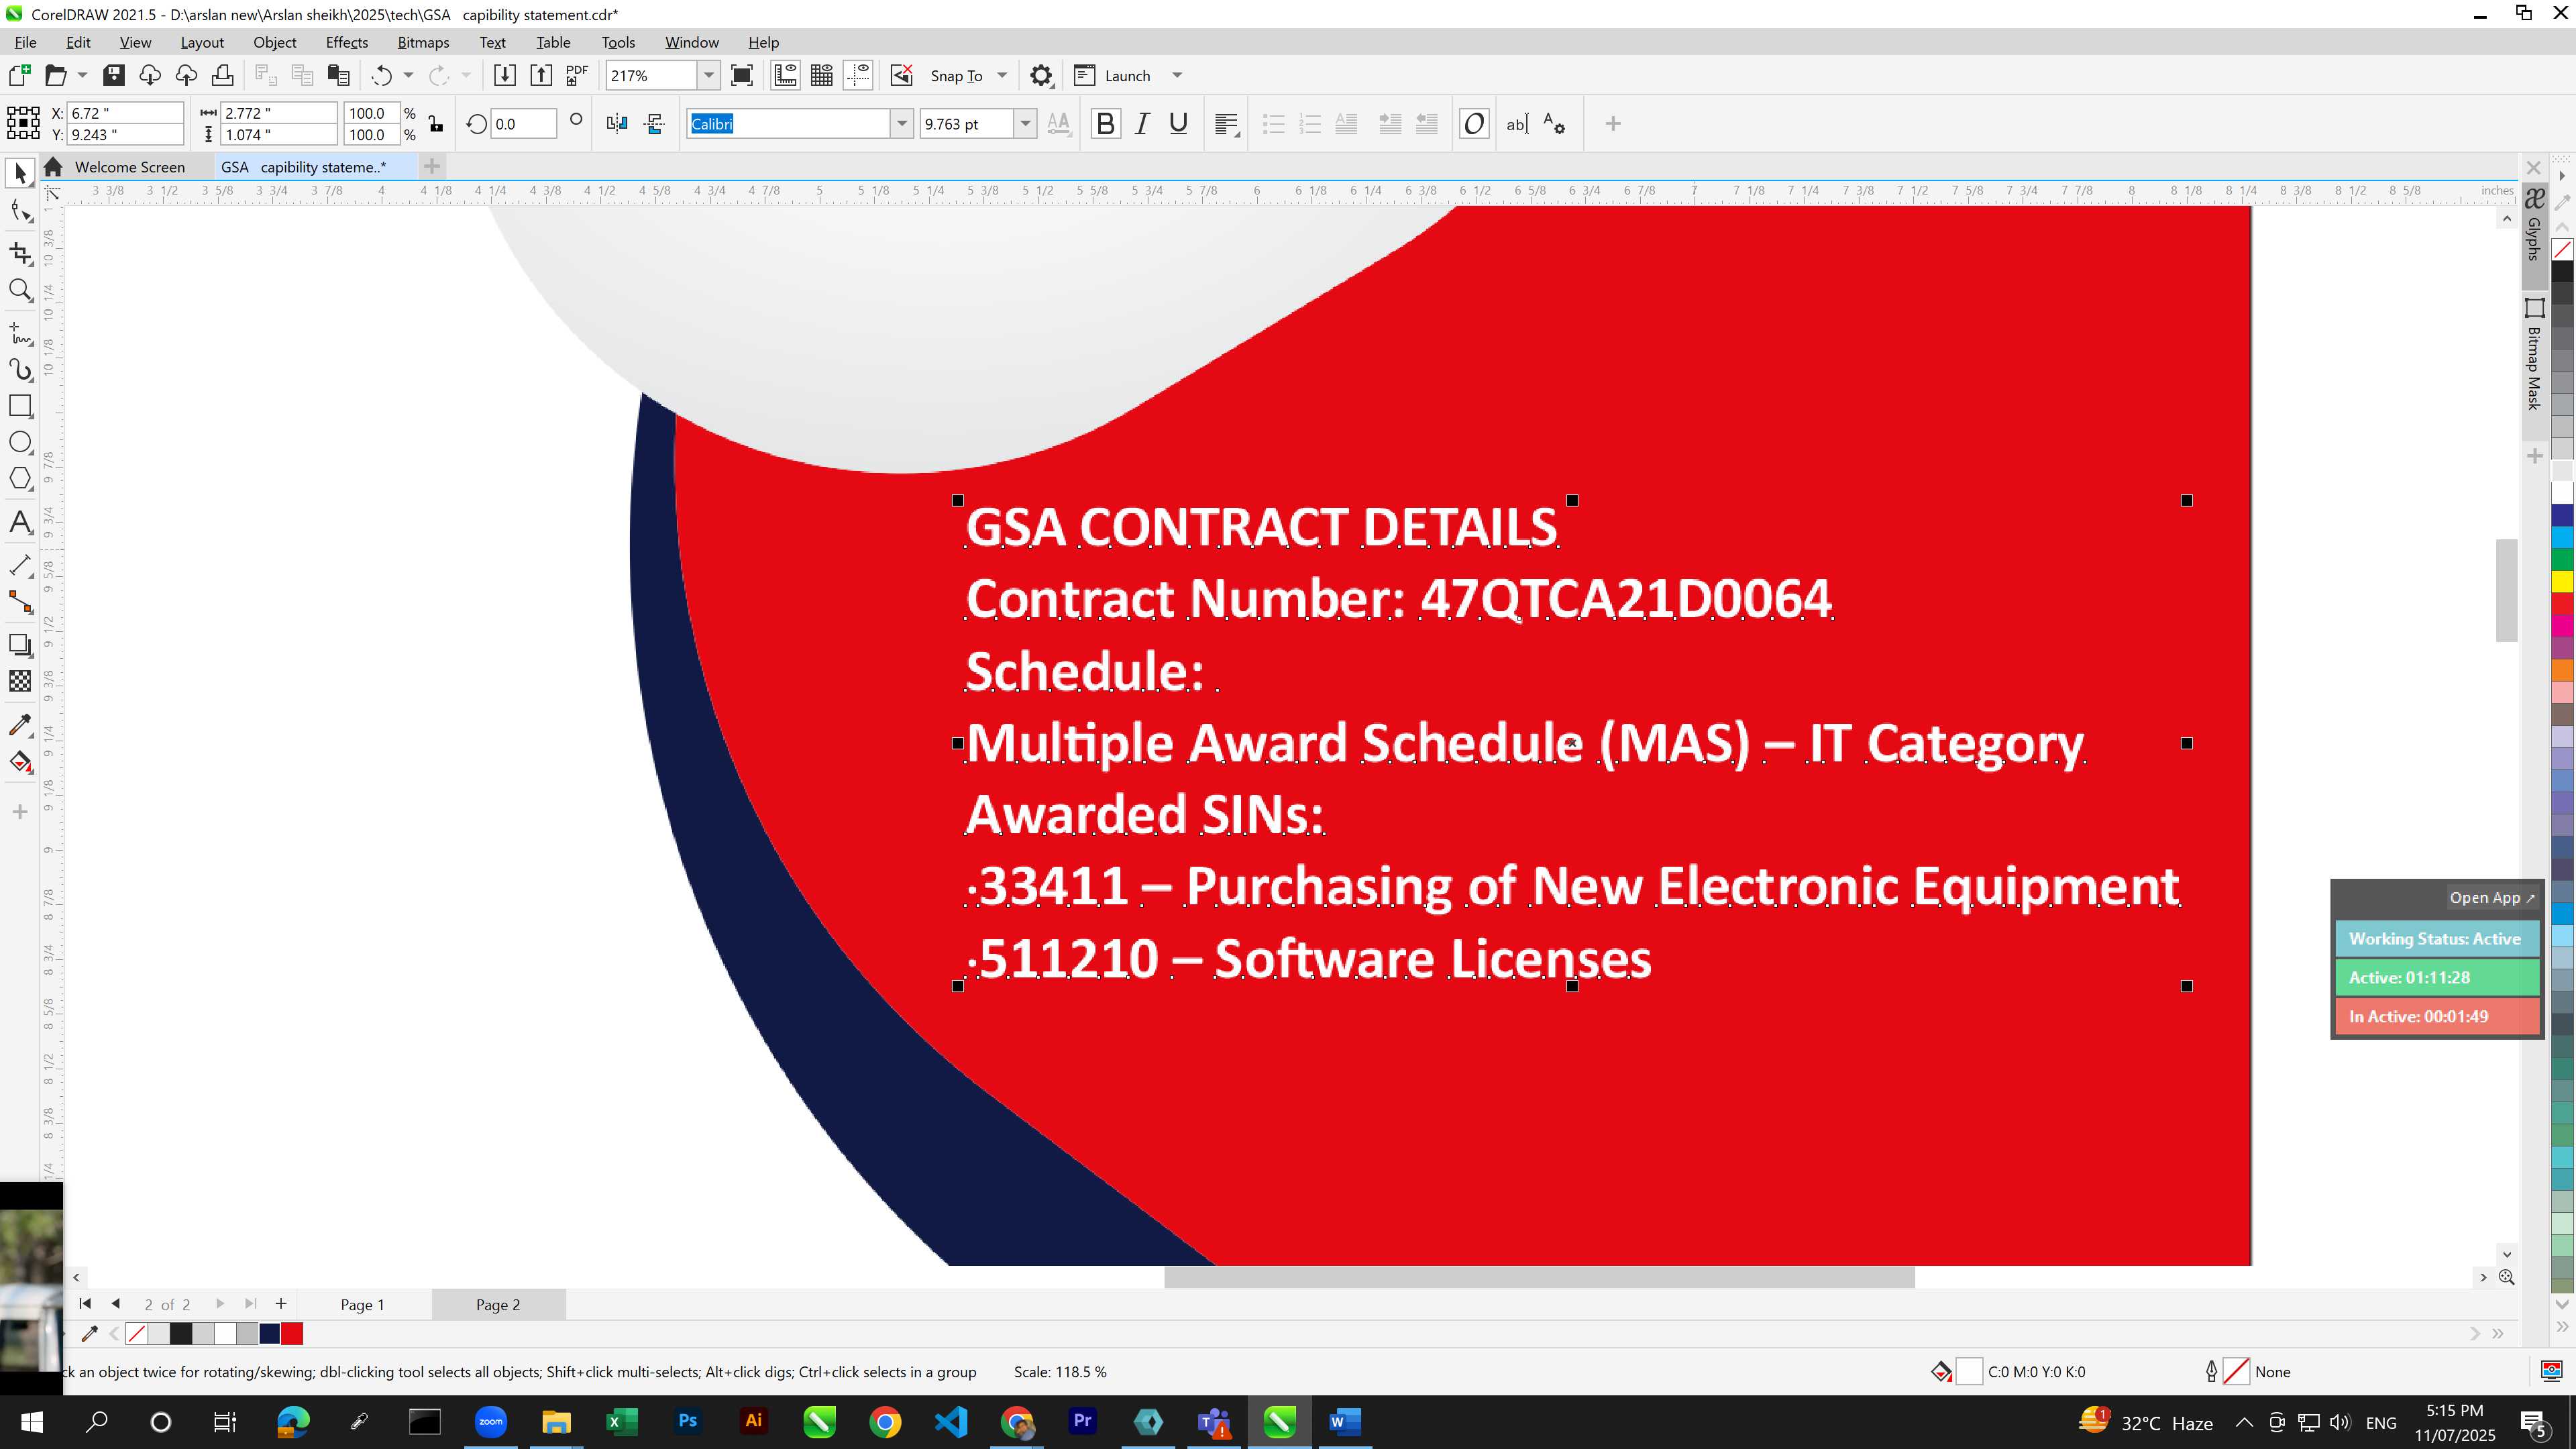
Task: Select the Ellipse tool
Action: 20,443
